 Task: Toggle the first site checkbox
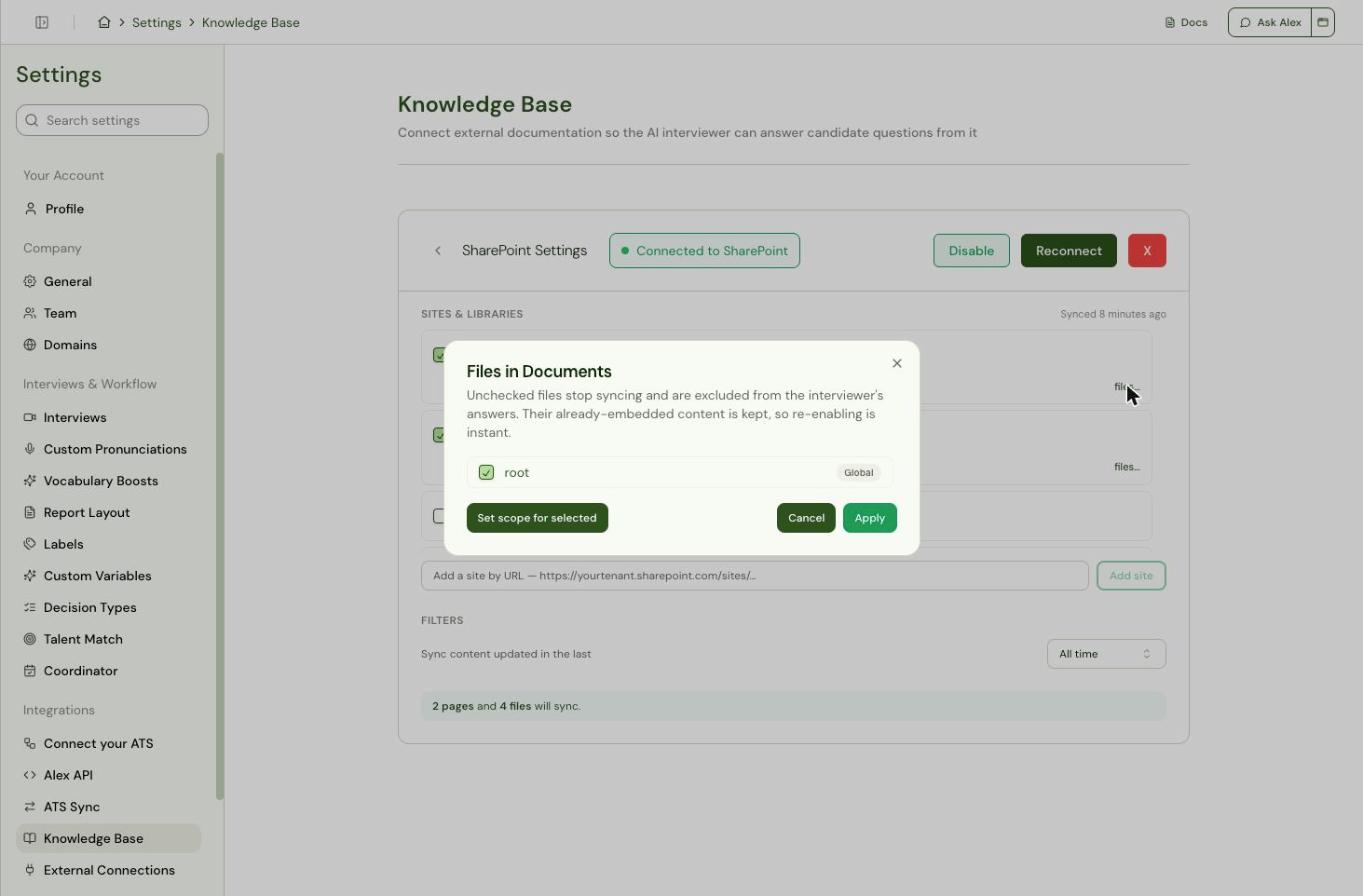(438, 355)
